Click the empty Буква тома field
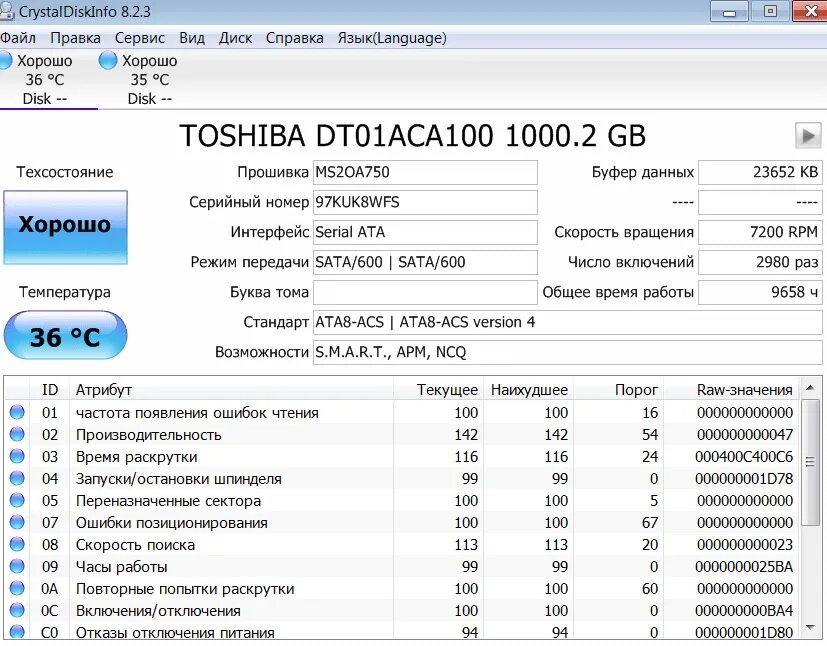This screenshot has width=827, height=646. tap(425, 293)
